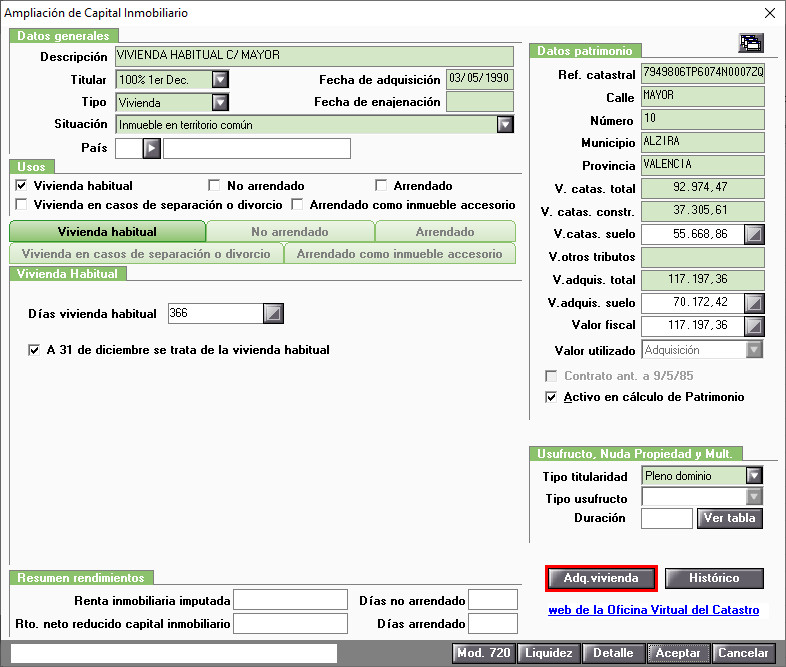Image resolution: width=786 pixels, height=667 pixels.
Task: Toggle the Vivienda habitual checkbox
Action: [x=21, y=186]
